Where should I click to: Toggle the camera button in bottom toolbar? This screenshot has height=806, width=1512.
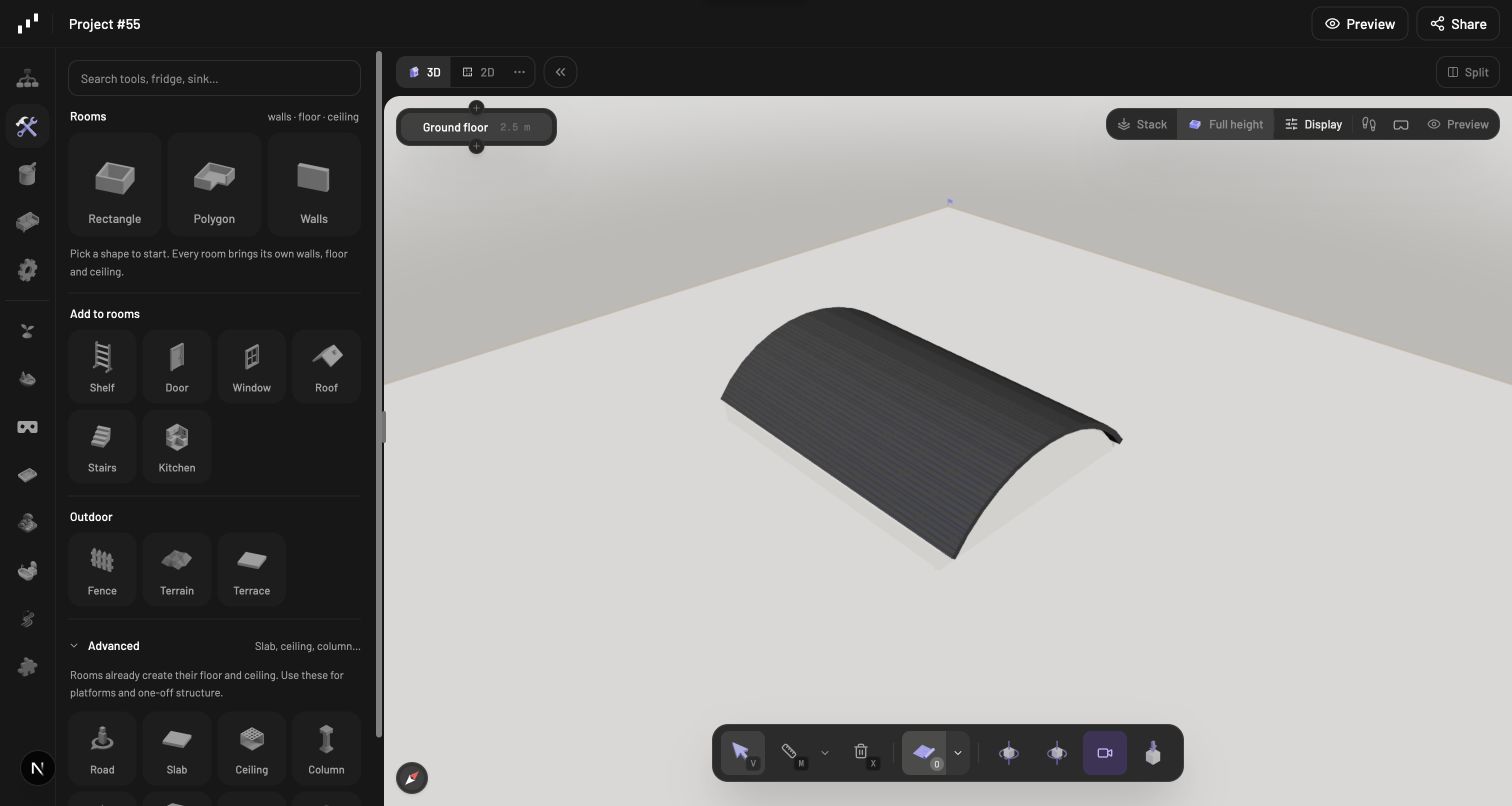point(1105,753)
